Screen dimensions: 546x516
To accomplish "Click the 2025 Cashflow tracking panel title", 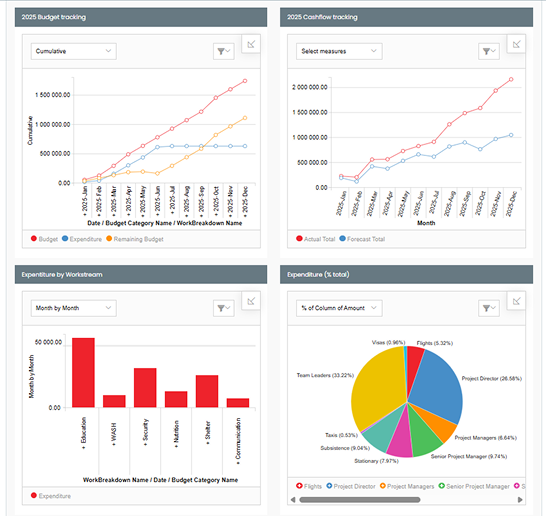I will click(322, 17).
